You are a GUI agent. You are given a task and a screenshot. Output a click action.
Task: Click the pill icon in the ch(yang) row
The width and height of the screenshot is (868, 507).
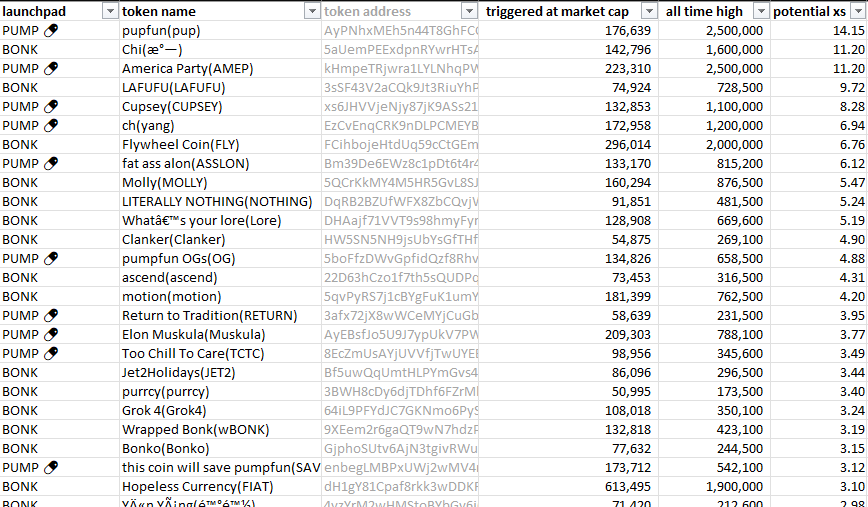51,126
